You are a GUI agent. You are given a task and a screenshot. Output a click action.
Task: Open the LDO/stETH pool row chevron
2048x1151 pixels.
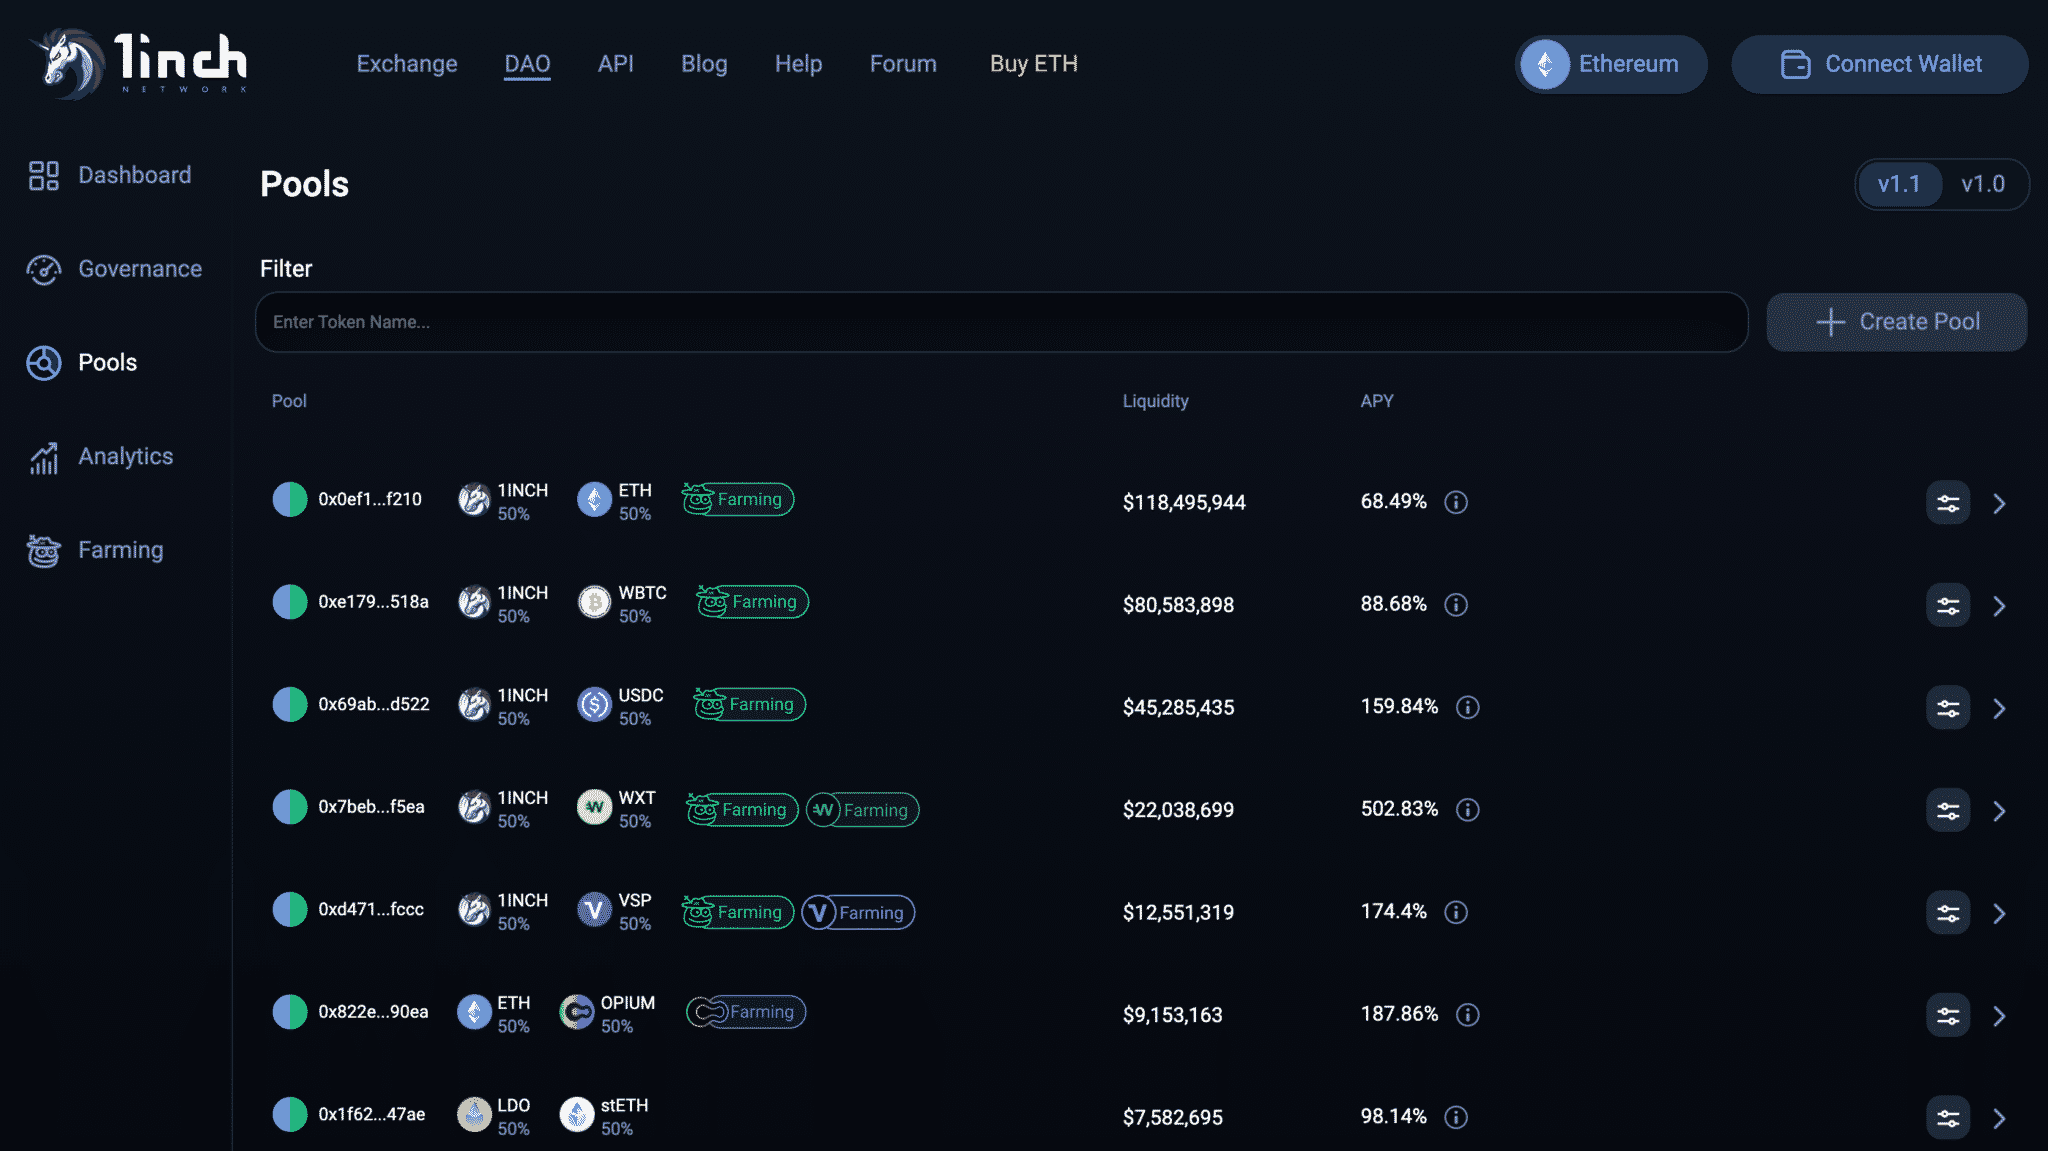click(x=2000, y=1117)
